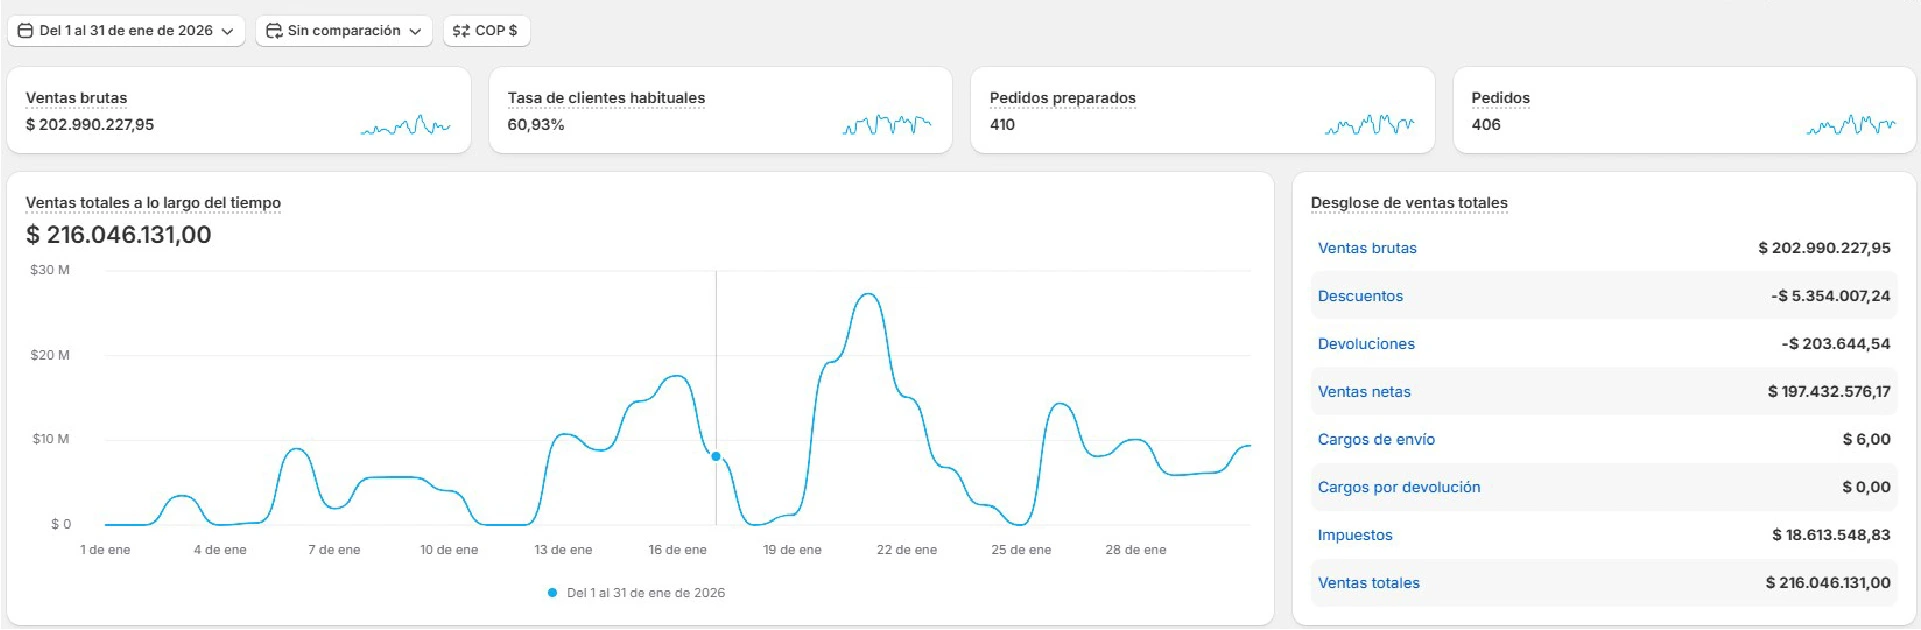Open the Ventas netas link
1921x630 pixels.
point(1364,392)
